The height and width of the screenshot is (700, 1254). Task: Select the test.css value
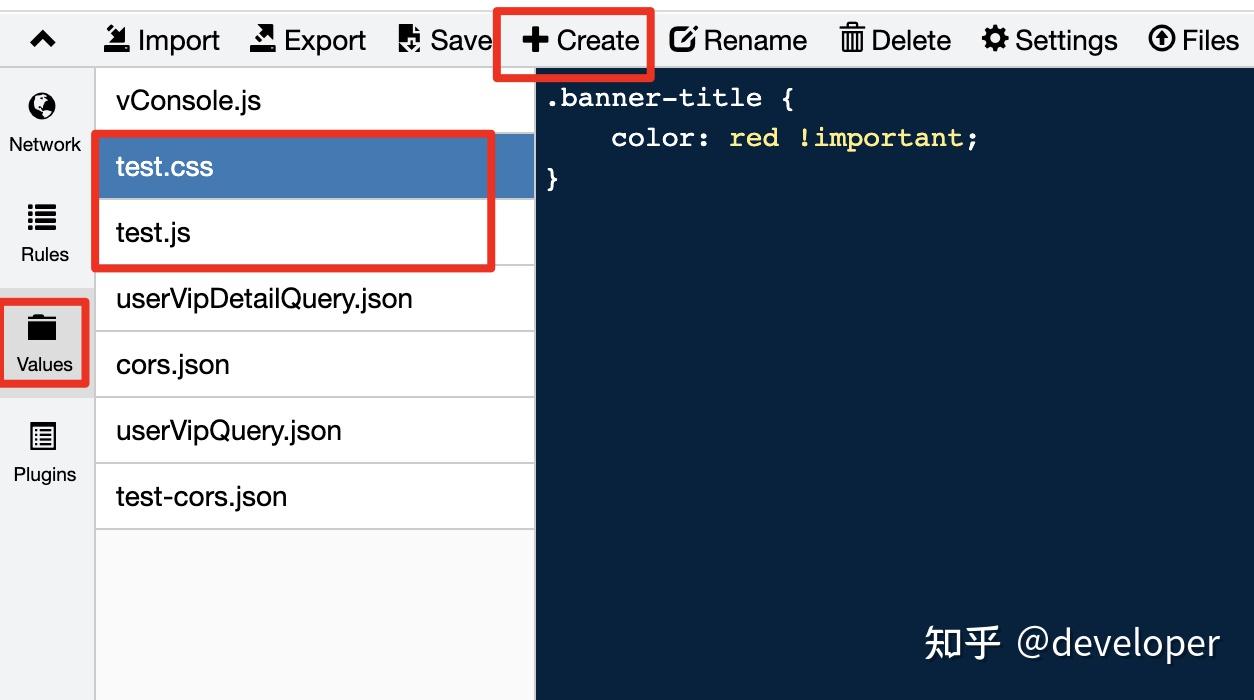pyautogui.click(x=315, y=166)
